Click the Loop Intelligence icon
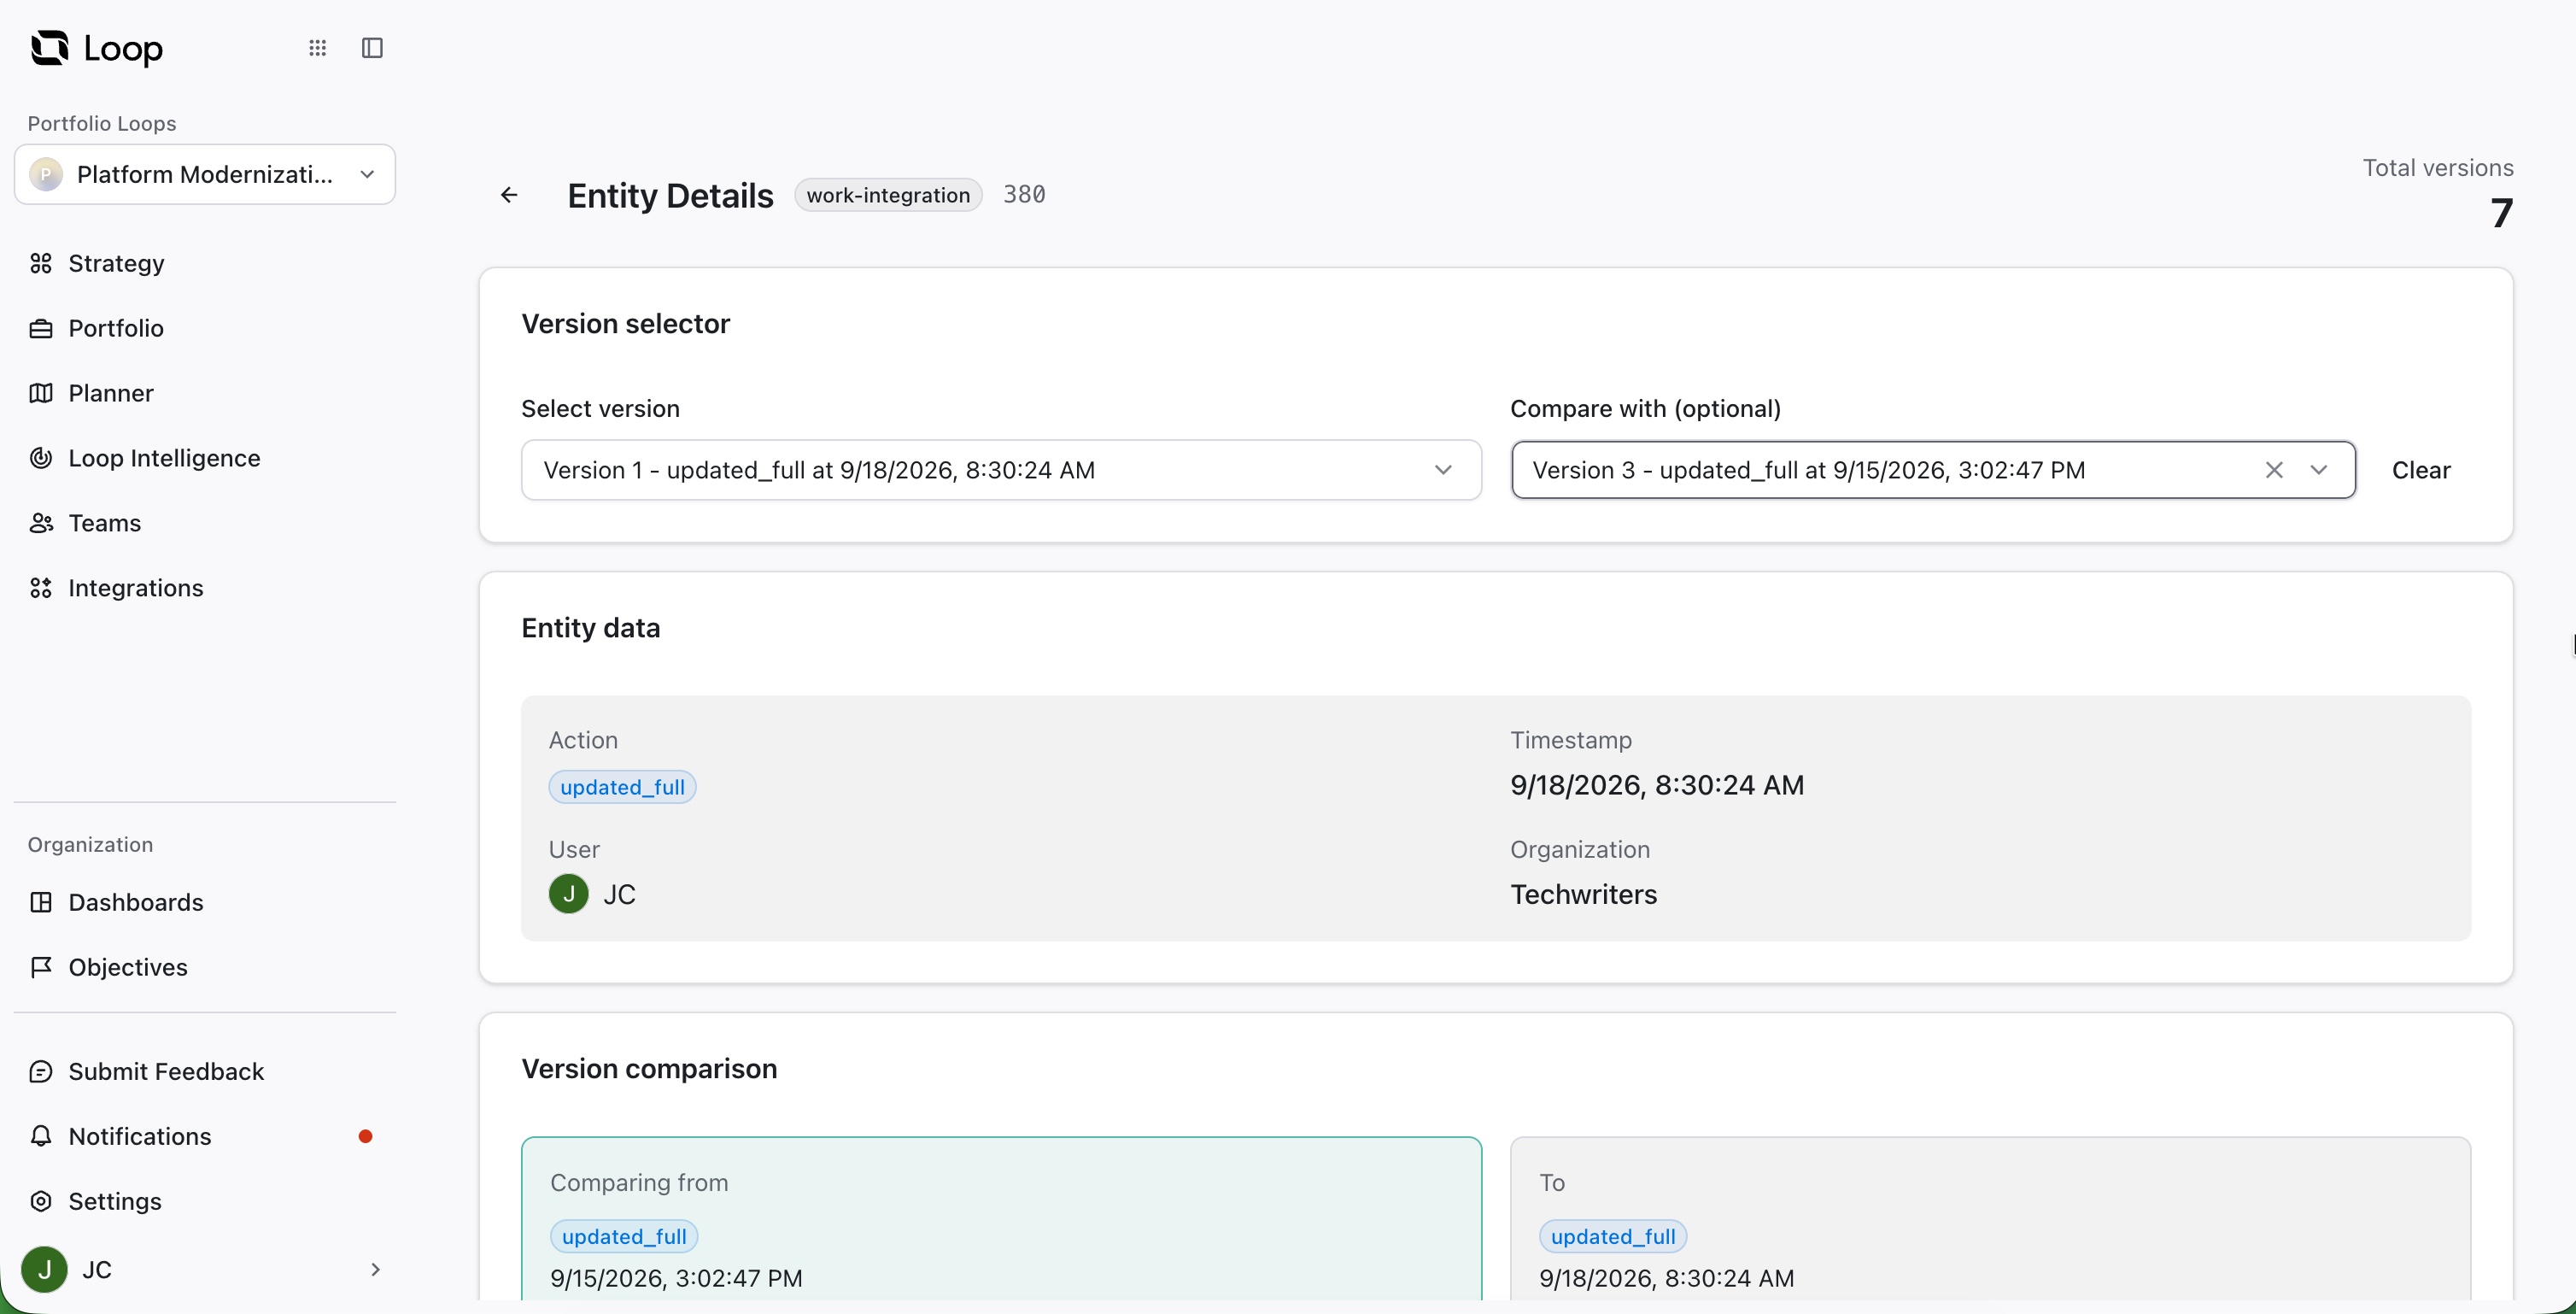The width and height of the screenshot is (2576, 1314). [41, 458]
